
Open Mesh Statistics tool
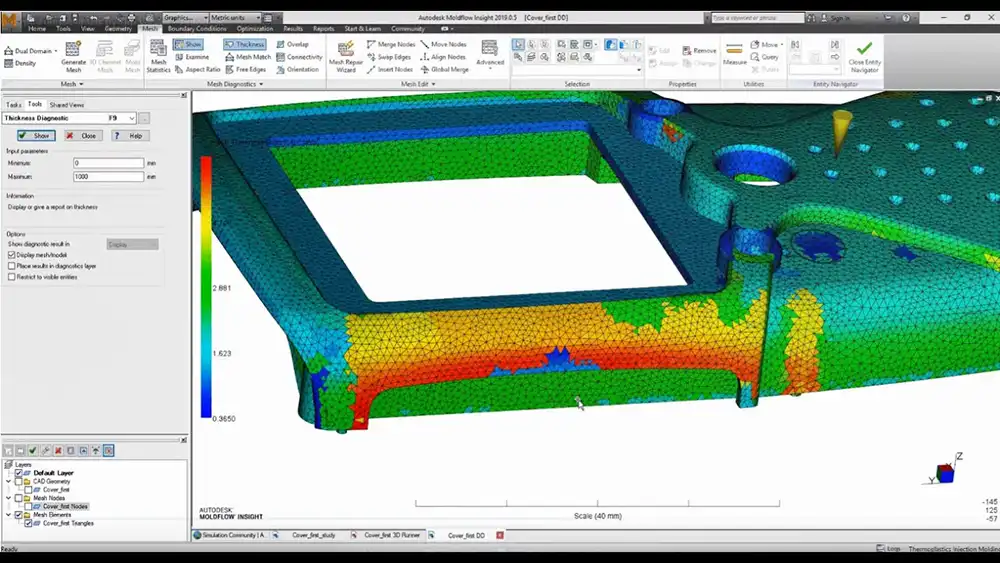158,56
